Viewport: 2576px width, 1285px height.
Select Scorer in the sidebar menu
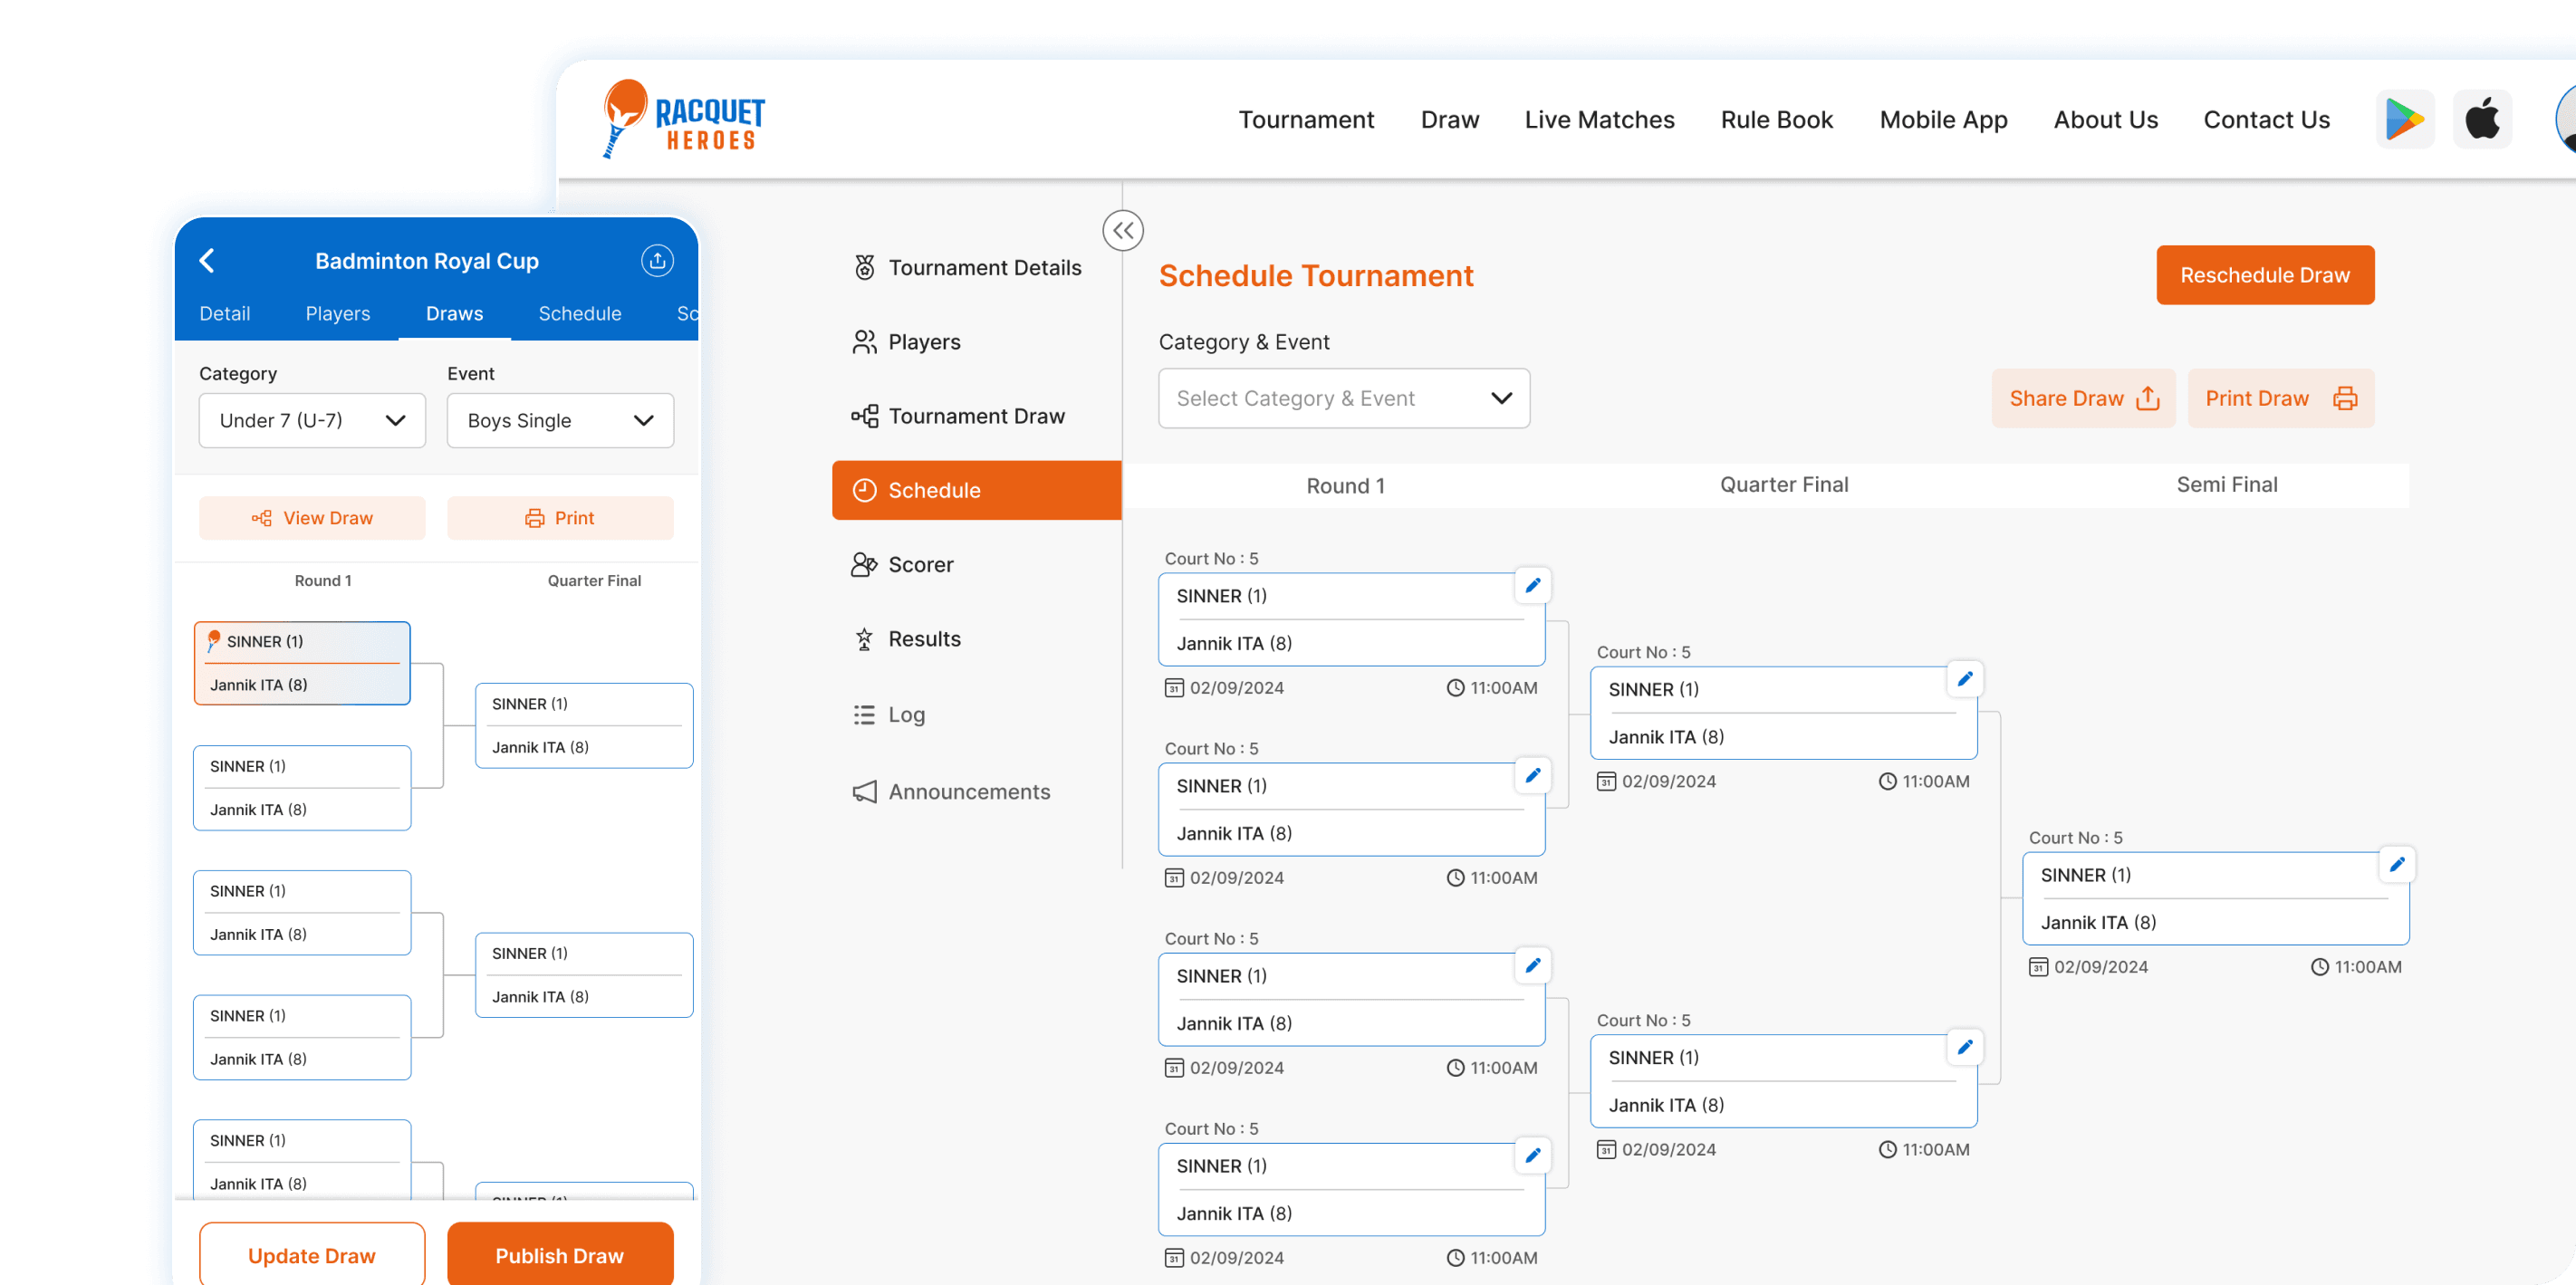point(920,565)
